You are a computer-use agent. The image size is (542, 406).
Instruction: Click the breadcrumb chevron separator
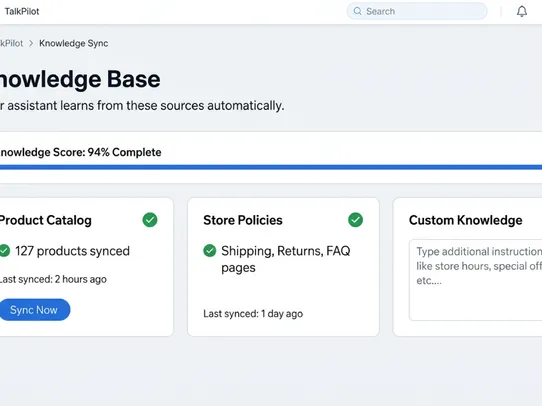pyautogui.click(x=31, y=44)
